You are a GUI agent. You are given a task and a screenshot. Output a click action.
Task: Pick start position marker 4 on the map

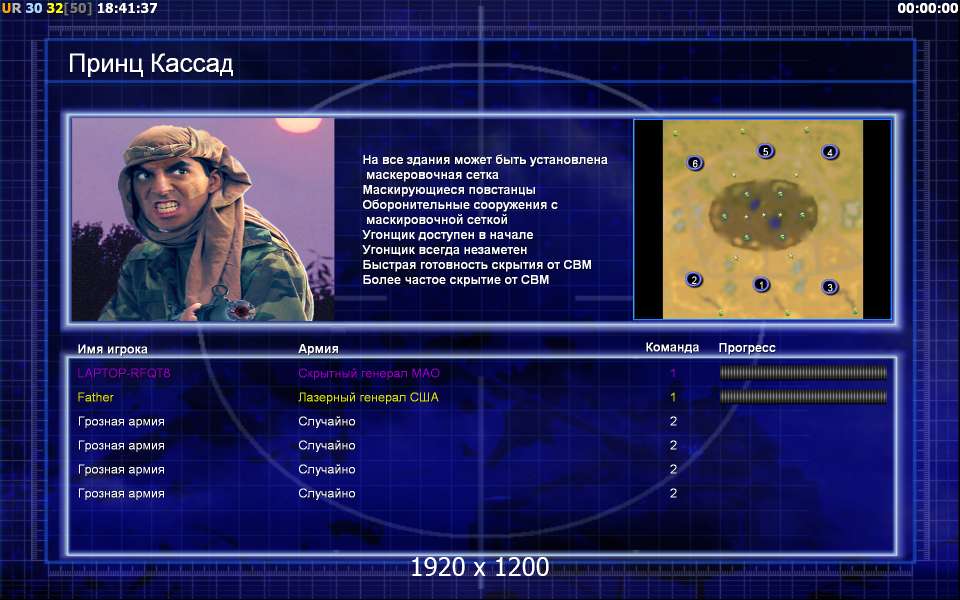click(830, 152)
